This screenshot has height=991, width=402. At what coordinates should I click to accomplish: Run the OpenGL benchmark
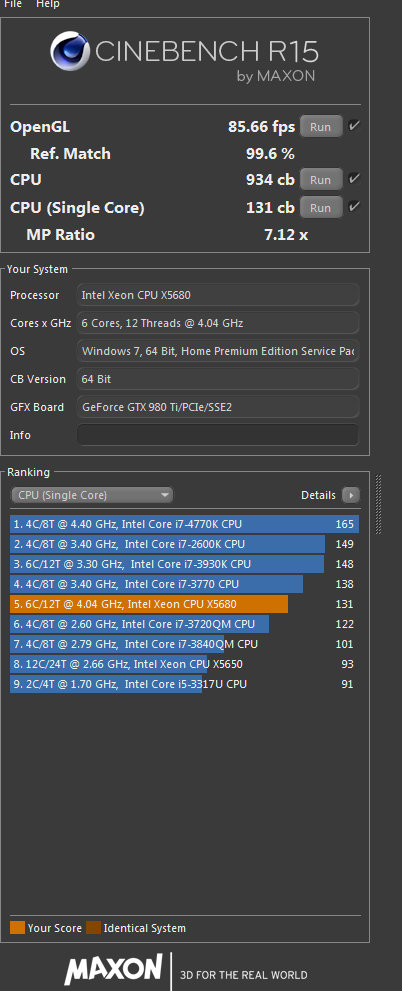pos(320,126)
